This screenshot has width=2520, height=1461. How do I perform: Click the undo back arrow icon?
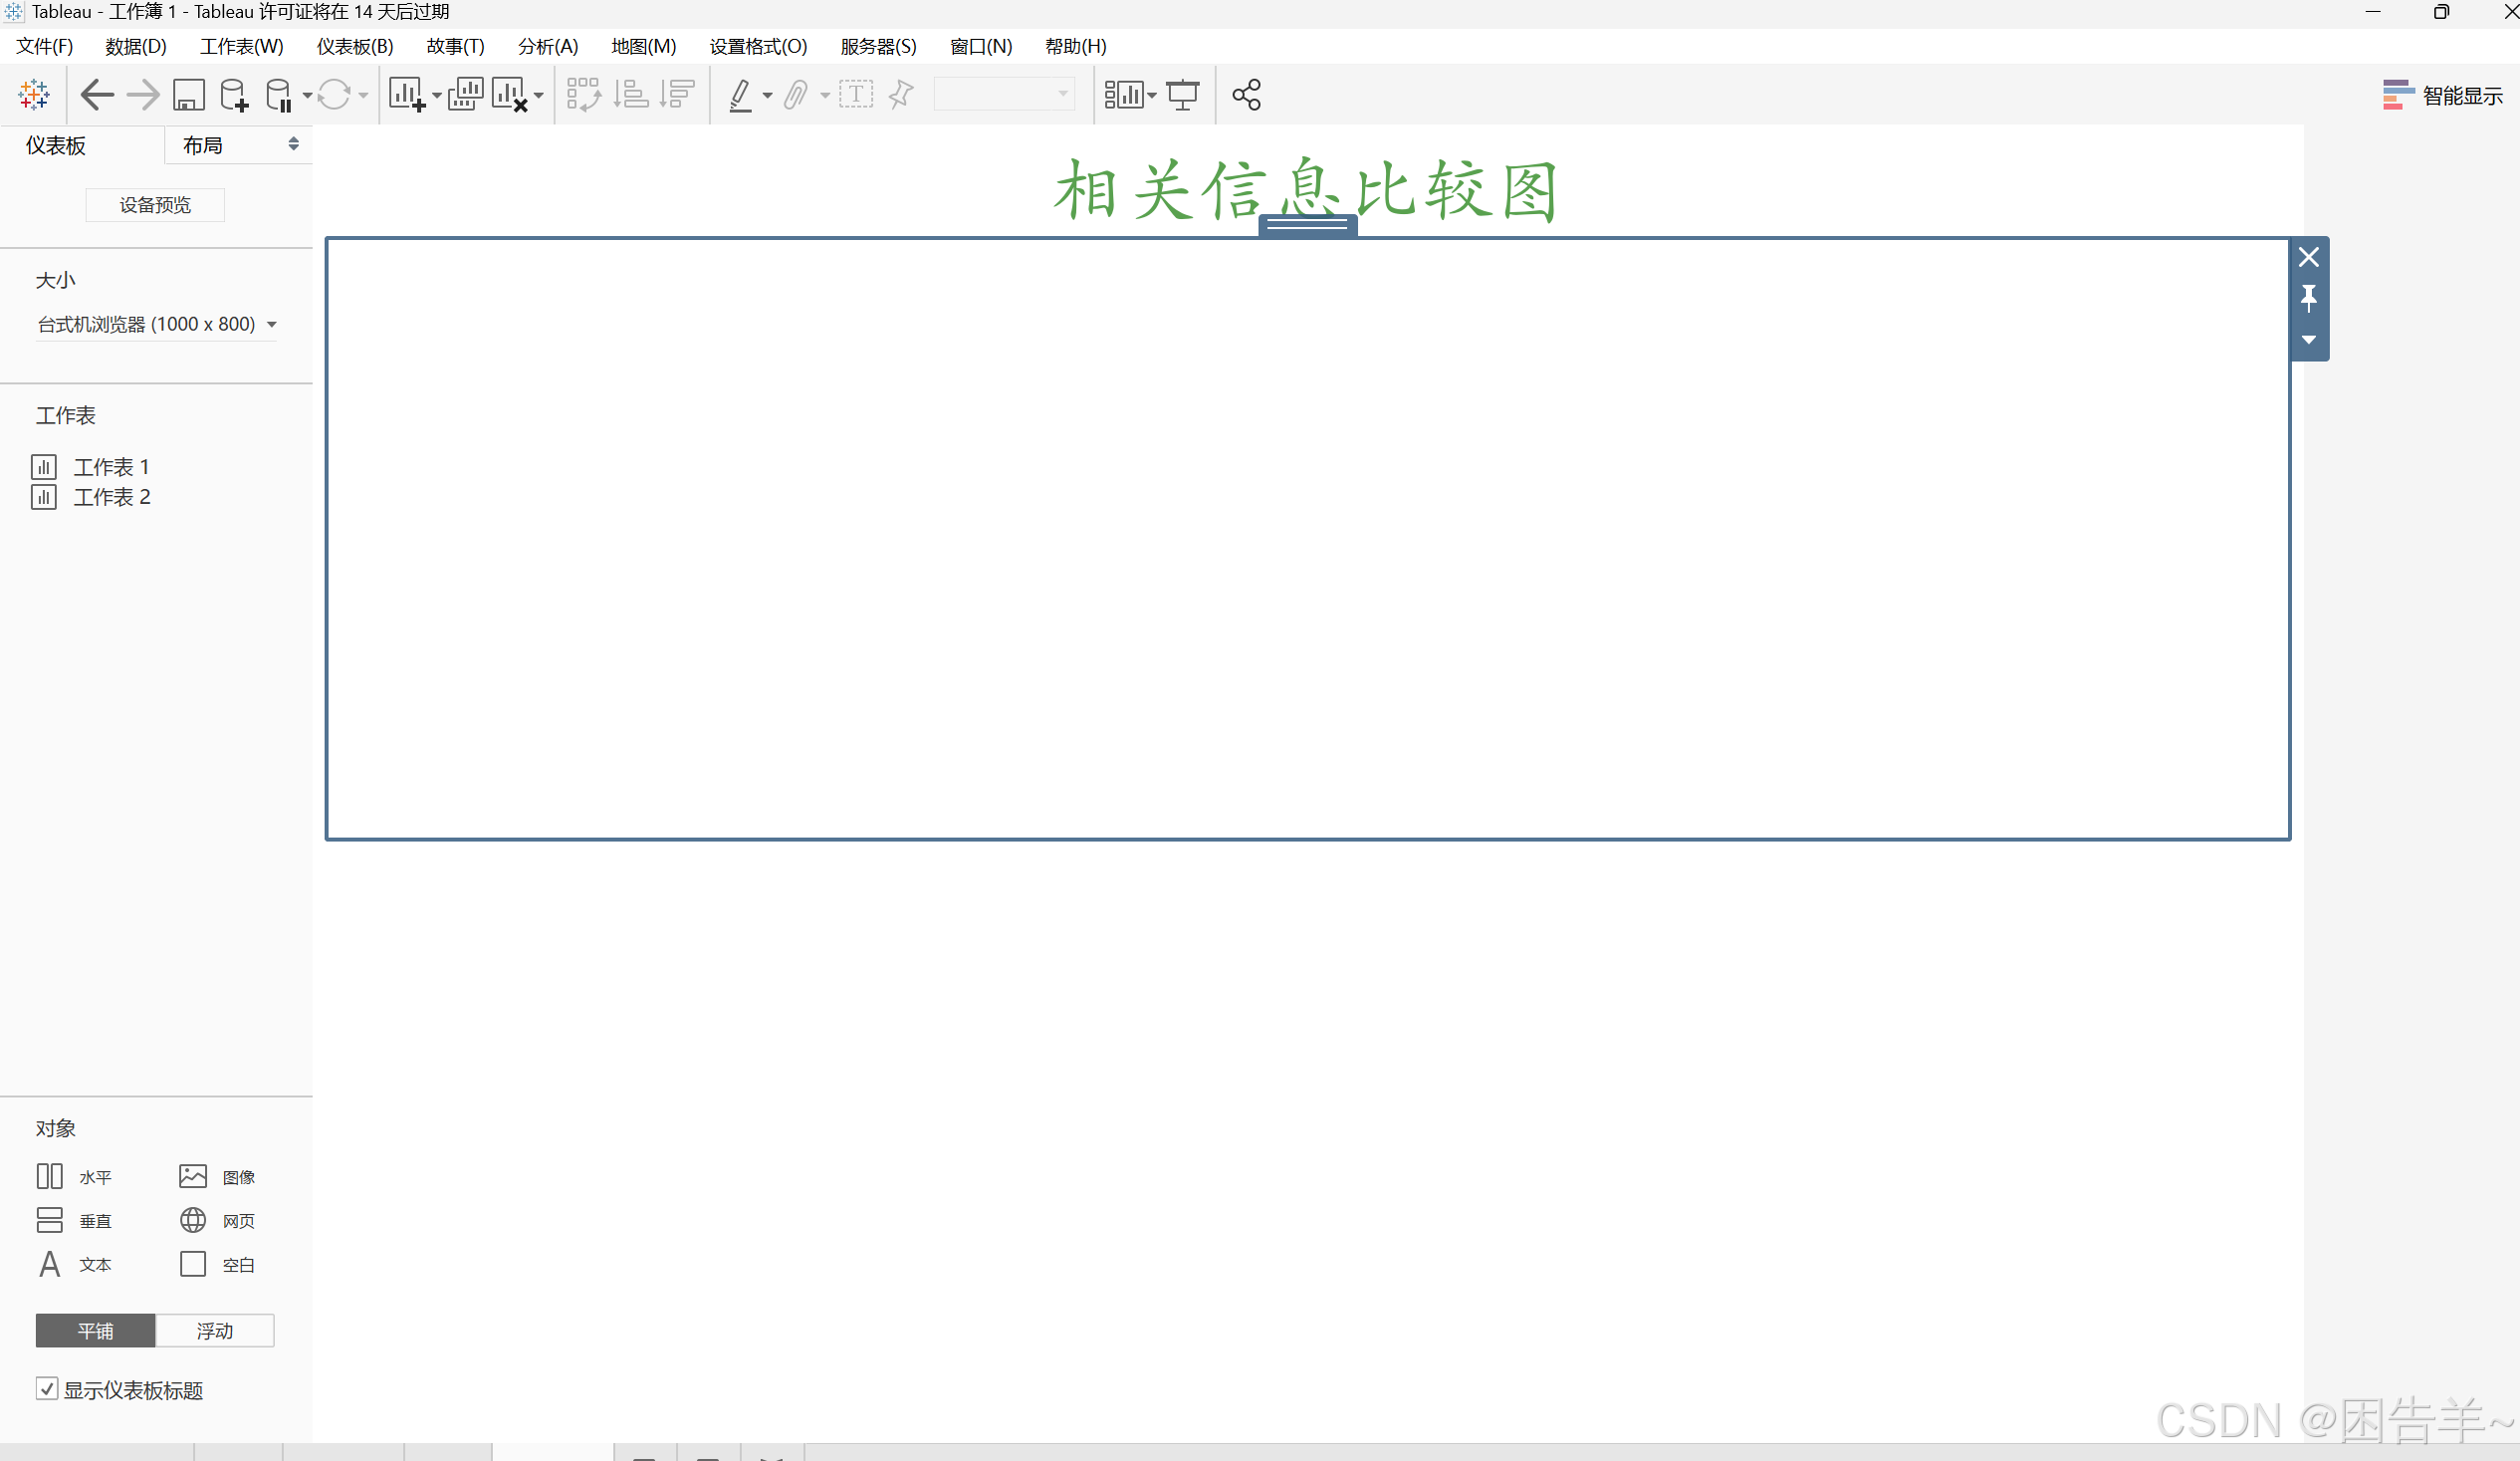coord(97,95)
